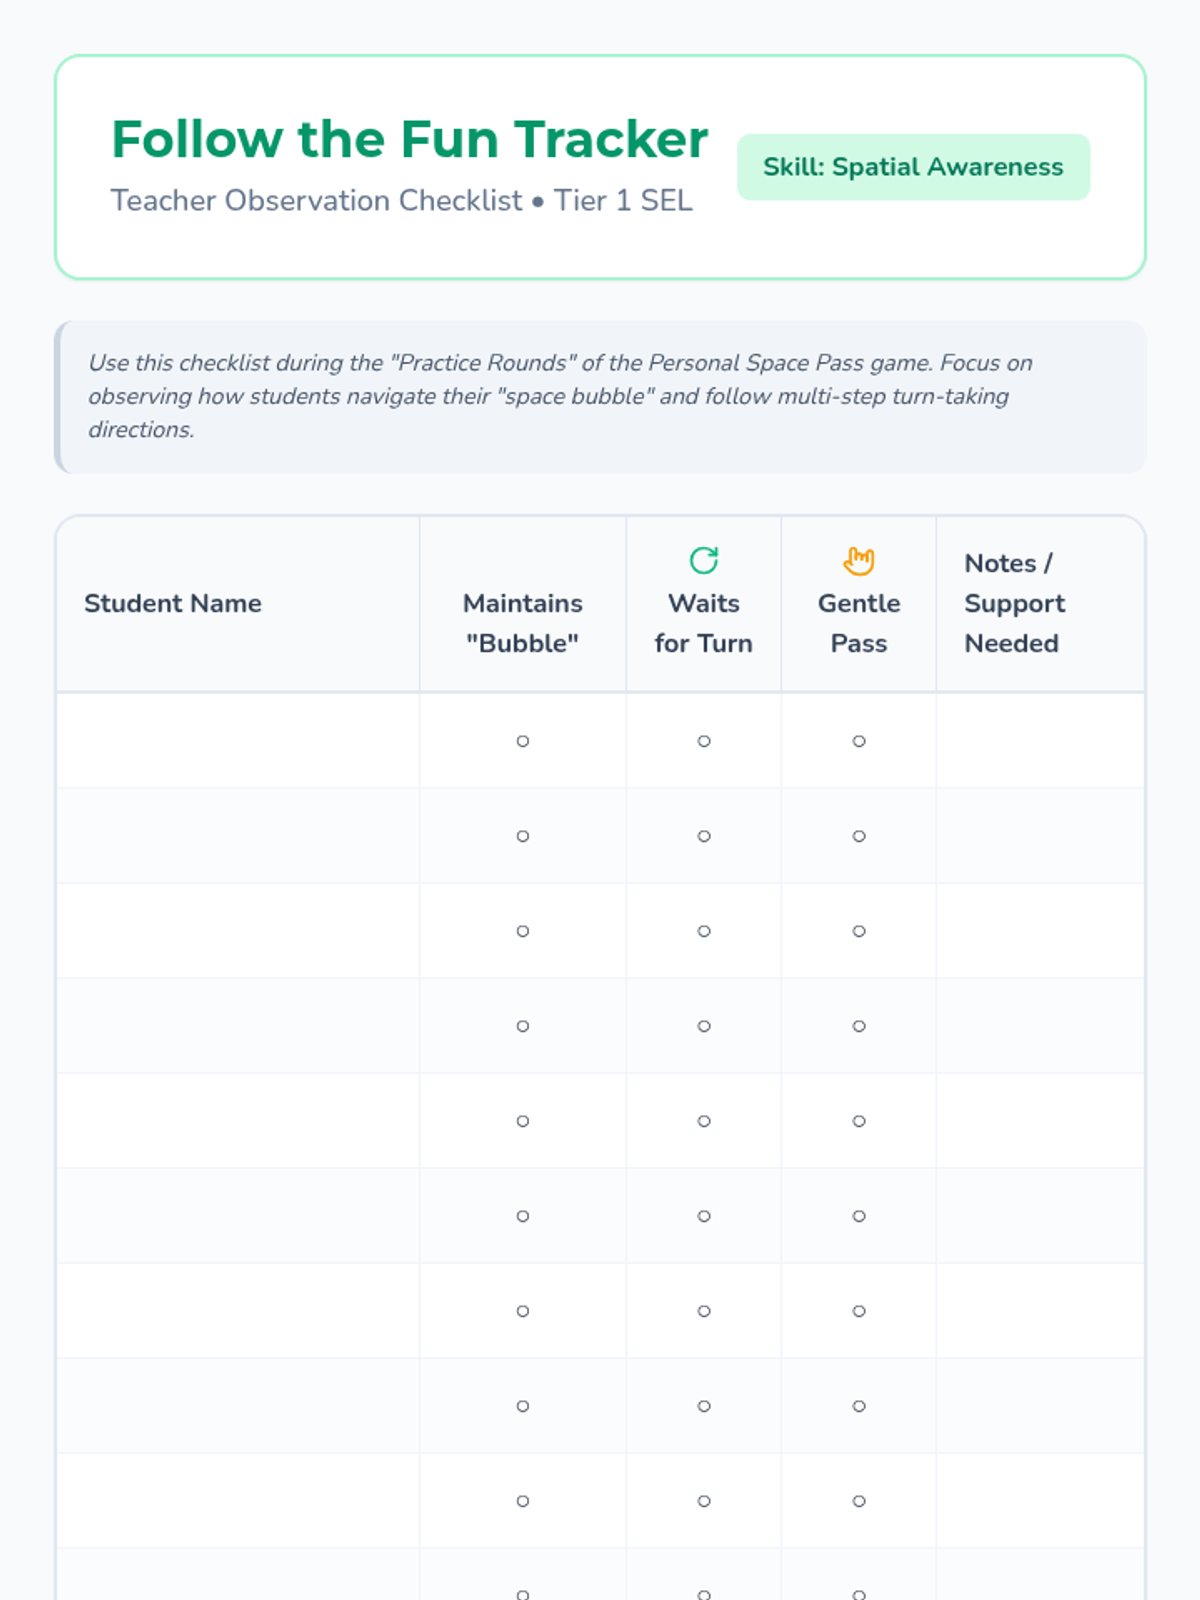Click the Skill: Spatial Awareness badge
This screenshot has width=1200, height=1600.
click(x=913, y=167)
